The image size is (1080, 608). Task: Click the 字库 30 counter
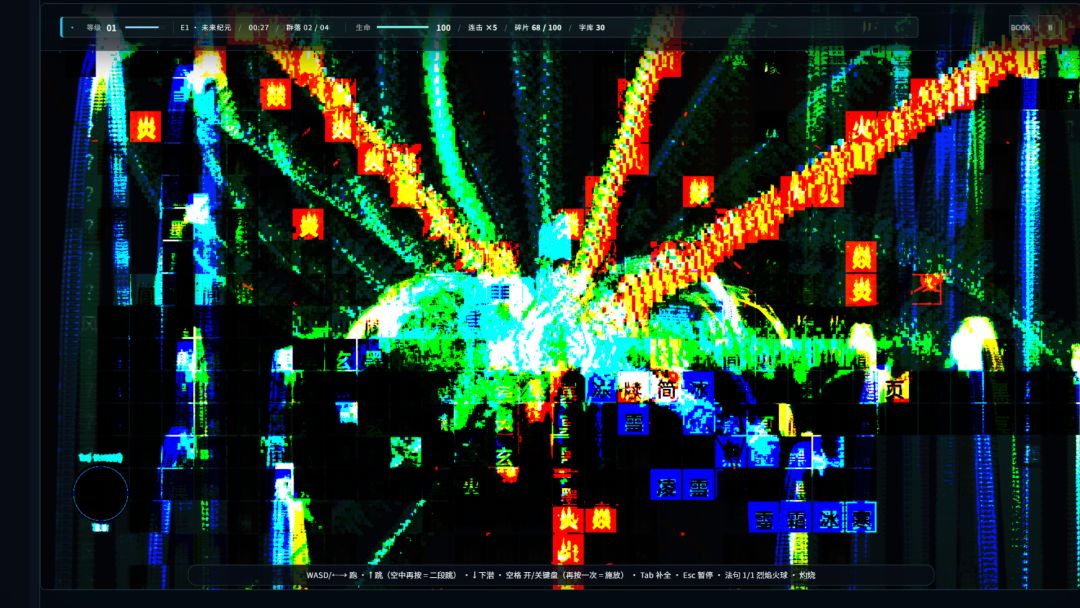(x=592, y=28)
